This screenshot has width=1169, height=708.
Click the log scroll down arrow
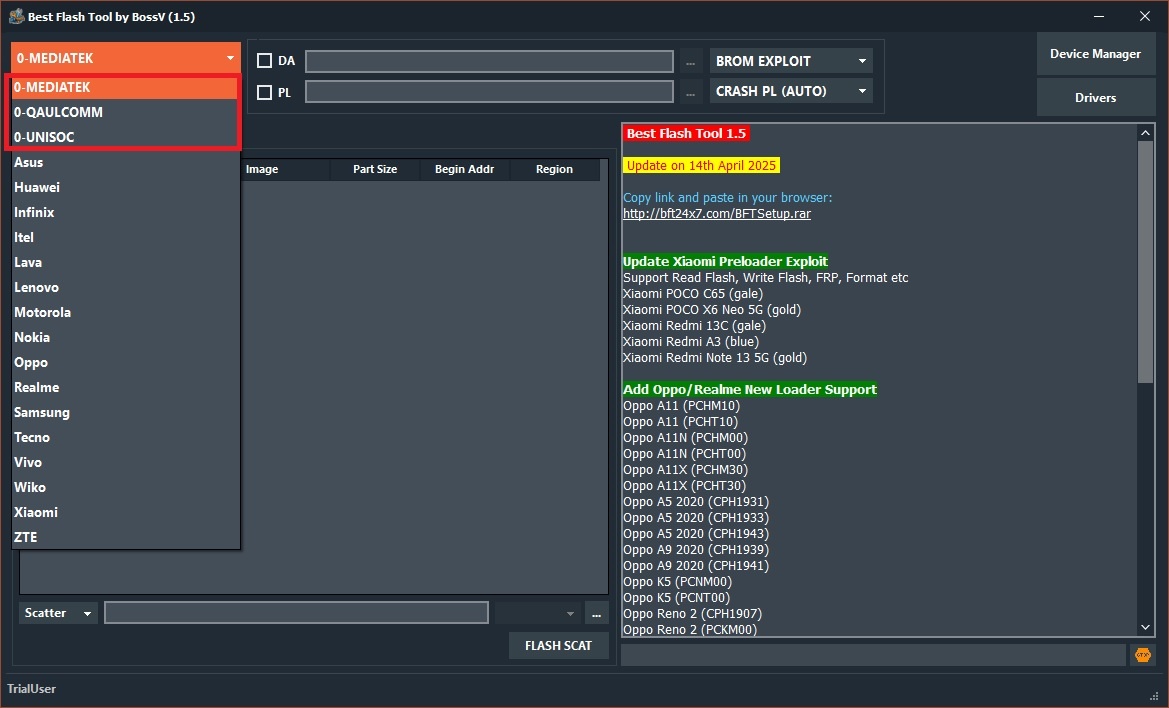coord(1145,628)
